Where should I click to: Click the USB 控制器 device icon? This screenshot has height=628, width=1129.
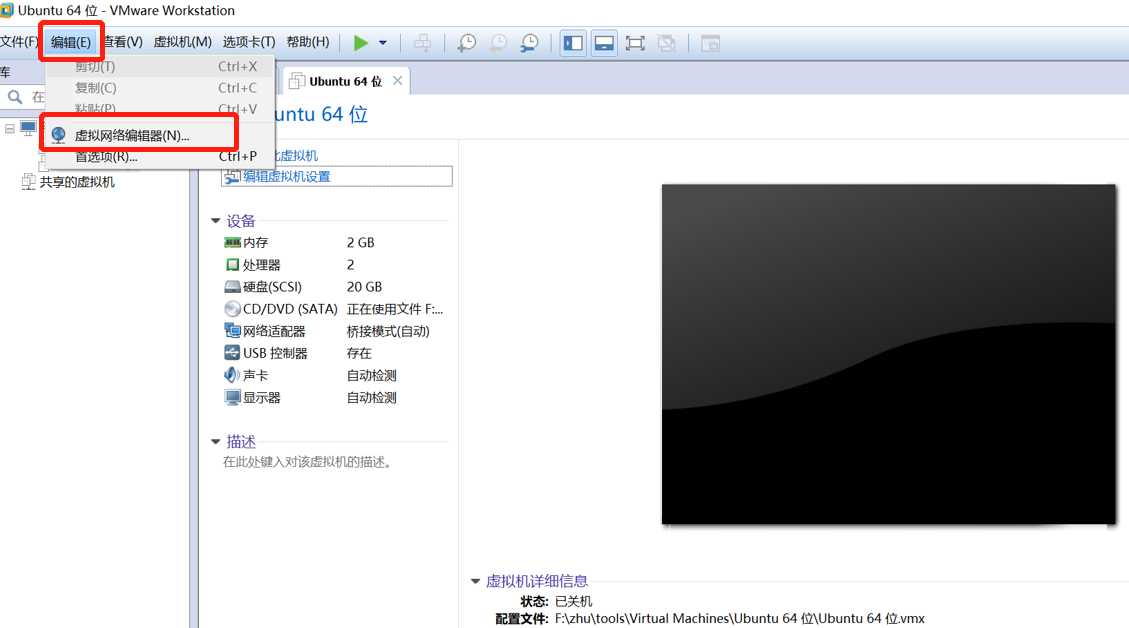(232, 353)
